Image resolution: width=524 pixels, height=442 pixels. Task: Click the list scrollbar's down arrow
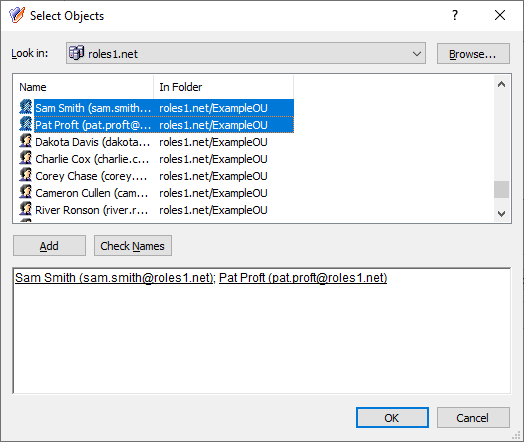click(x=501, y=213)
